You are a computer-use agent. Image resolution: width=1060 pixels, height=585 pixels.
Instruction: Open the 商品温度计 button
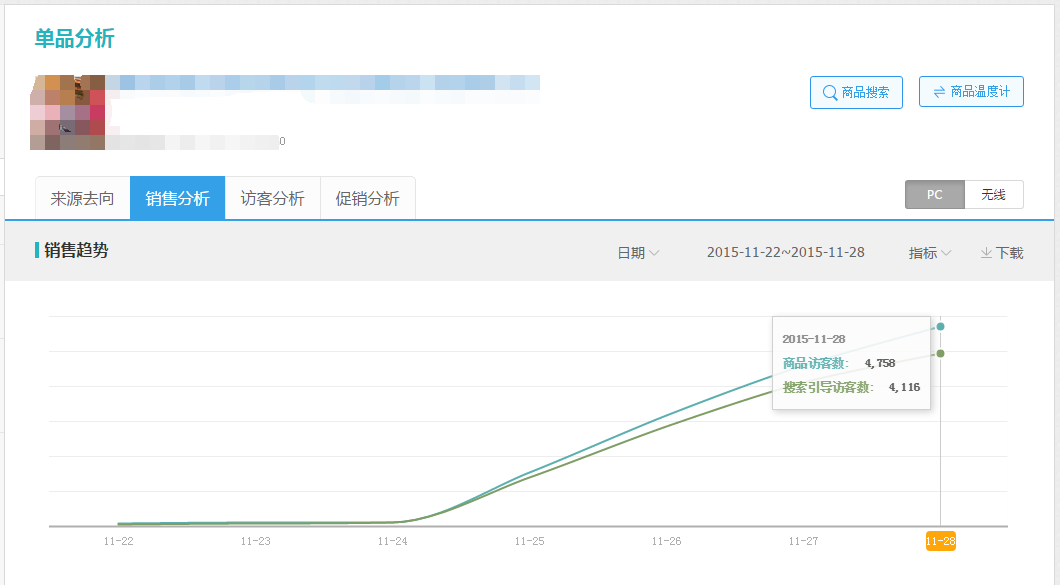[971, 92]
